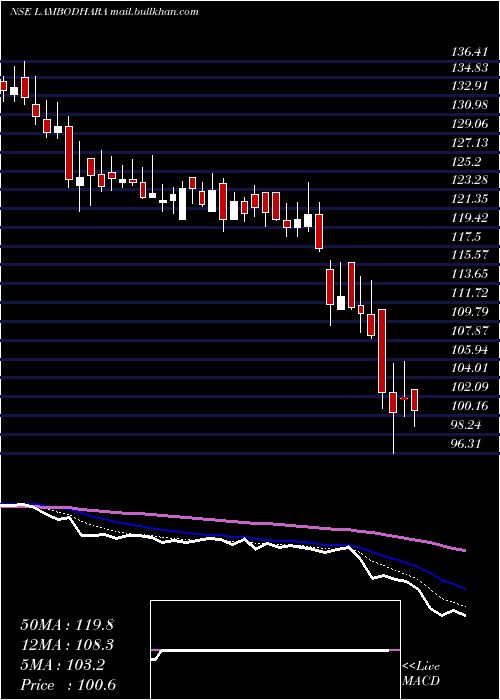Click the 121.35 price level label

471,199
